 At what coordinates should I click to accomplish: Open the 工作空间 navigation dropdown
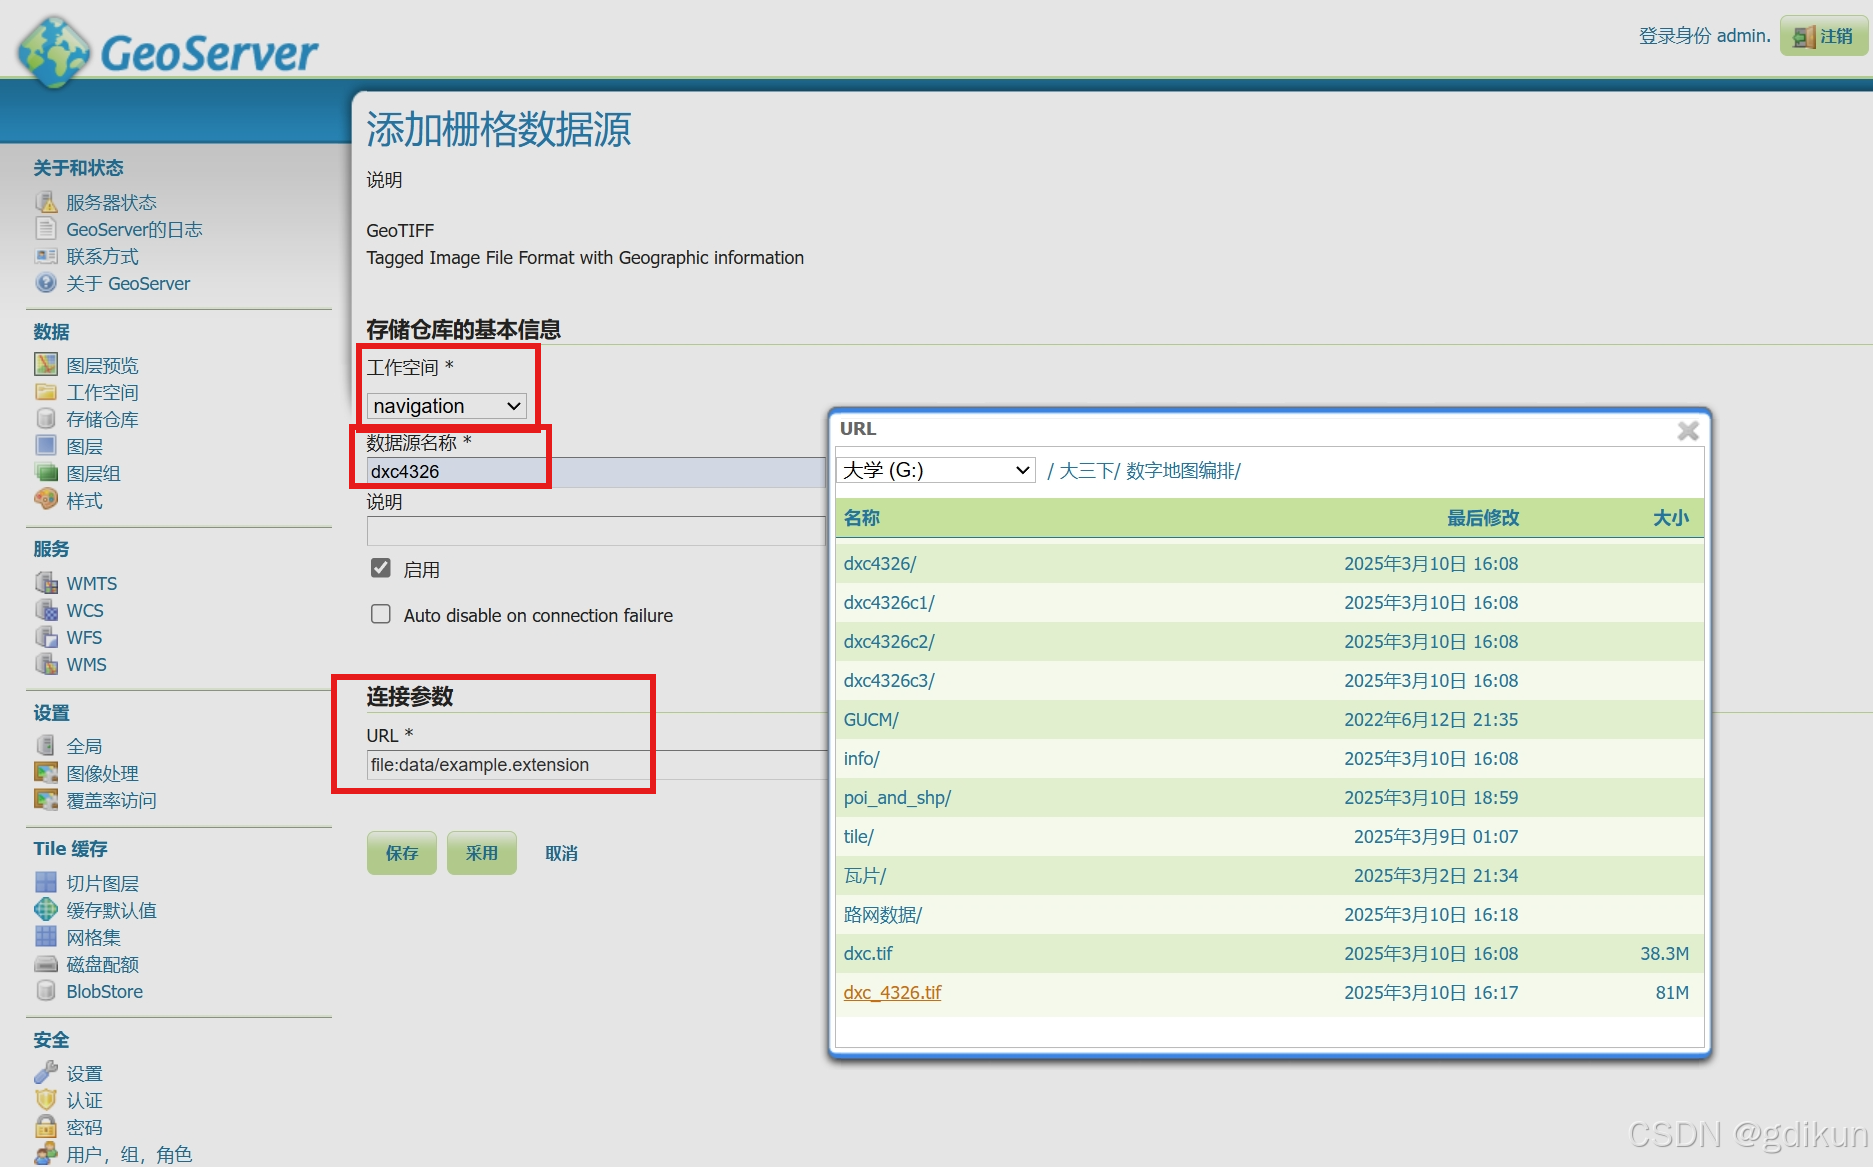(x=446, y=406)
